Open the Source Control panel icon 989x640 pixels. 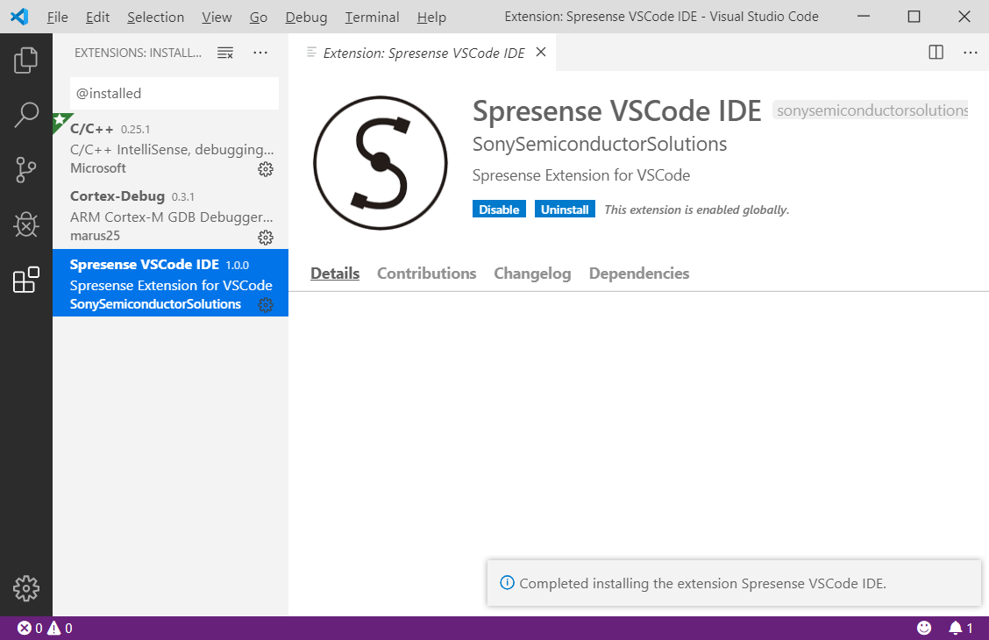[x=26, y=170]
